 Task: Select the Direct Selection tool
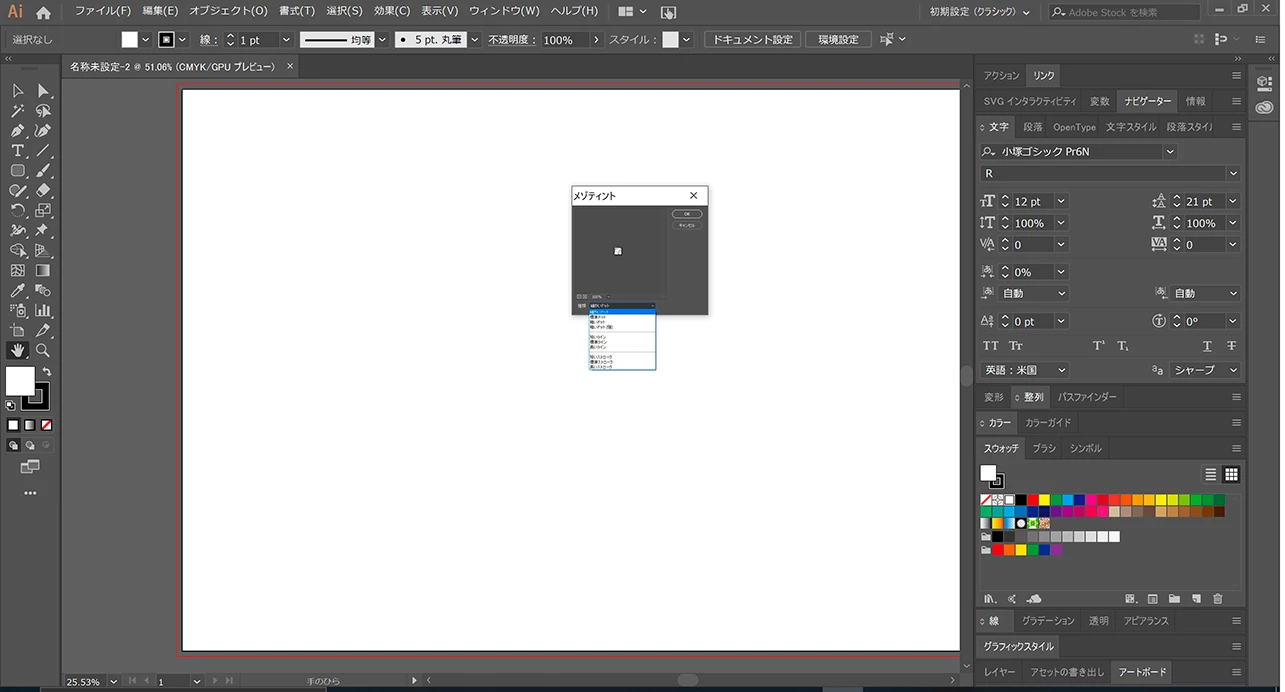pyautogui.click(x=43, y=91)
